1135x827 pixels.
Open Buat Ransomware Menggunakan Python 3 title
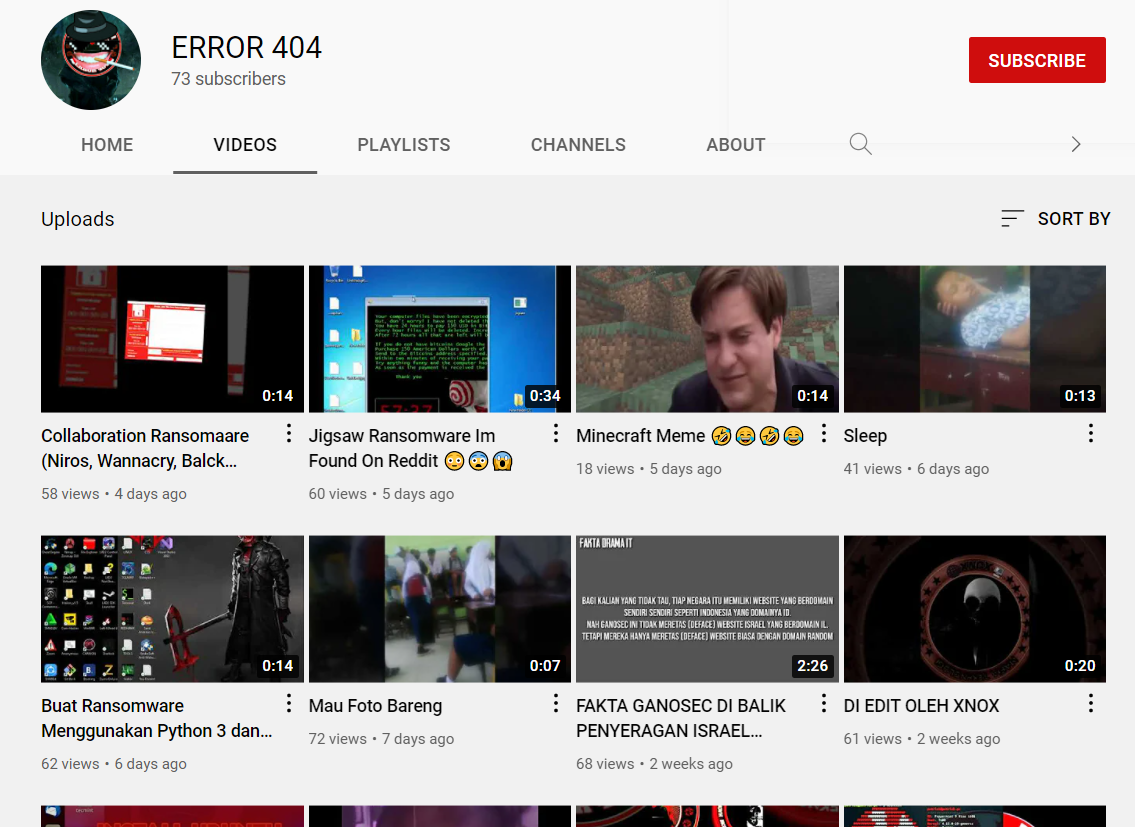[x=156, y=718]
